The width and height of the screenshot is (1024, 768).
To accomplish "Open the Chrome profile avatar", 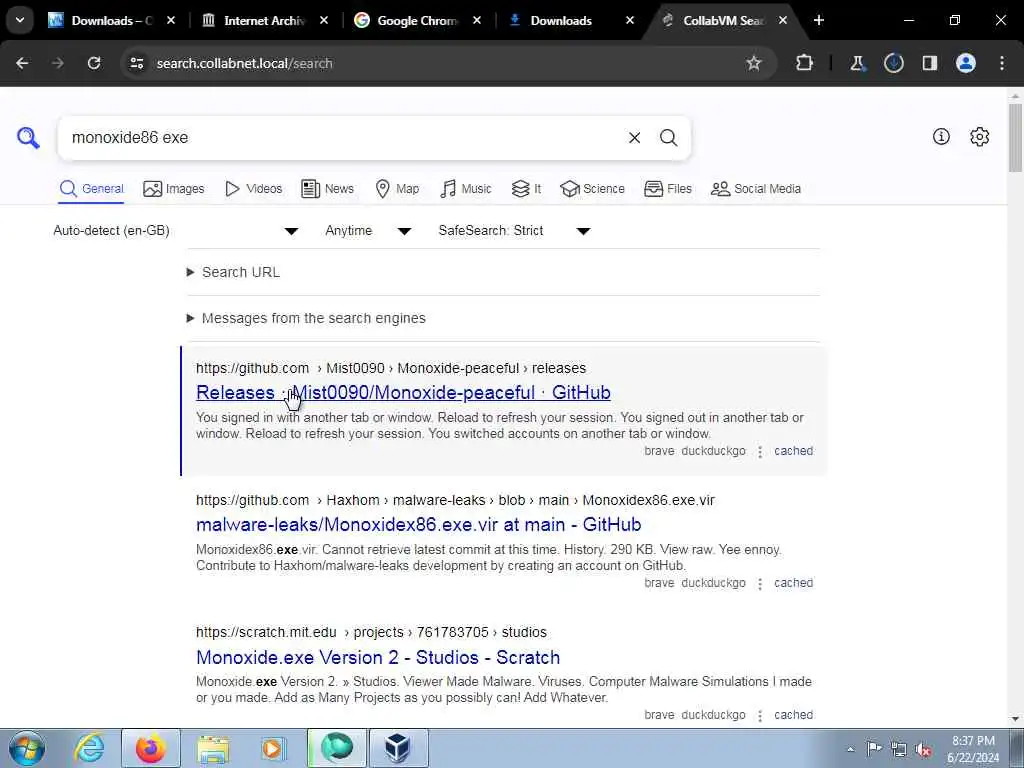I will [x=966, y=63].
